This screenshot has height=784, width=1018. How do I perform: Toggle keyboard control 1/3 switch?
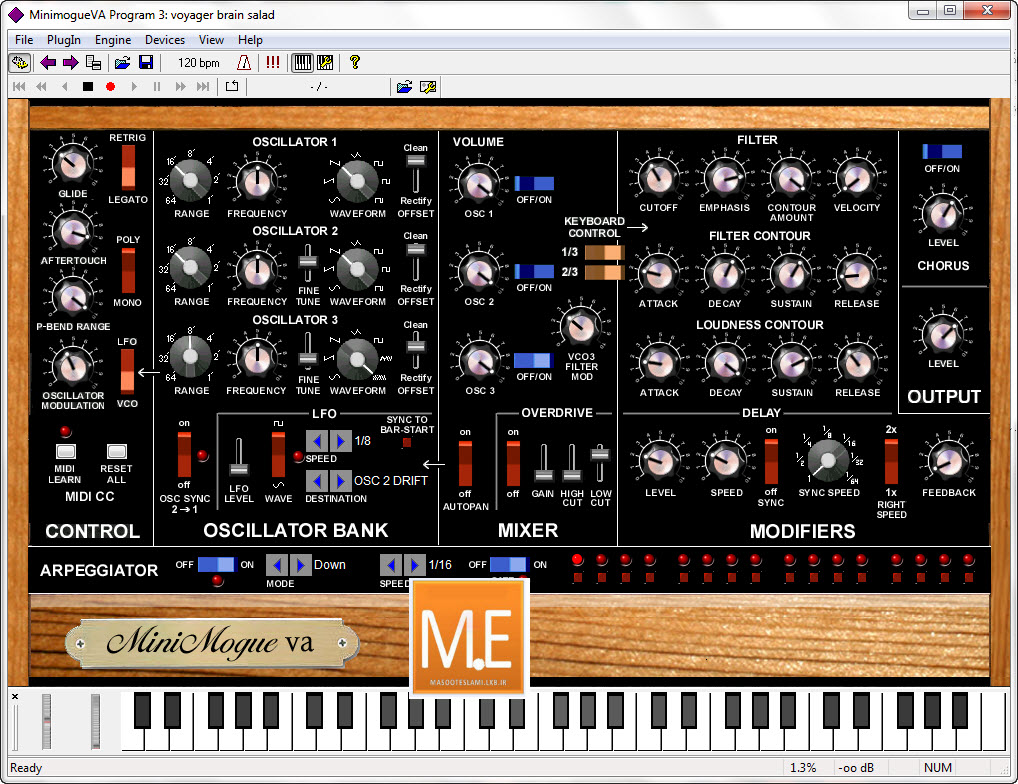click(604, 252)
